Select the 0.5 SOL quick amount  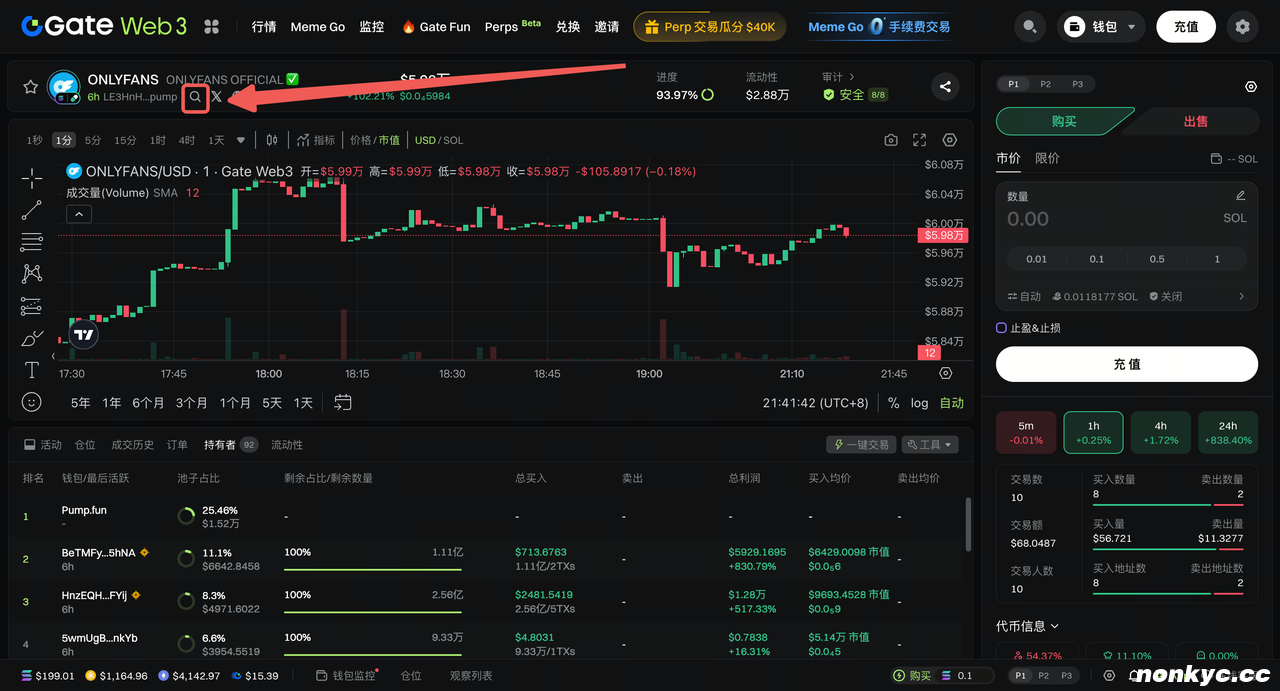(1157, 258)
